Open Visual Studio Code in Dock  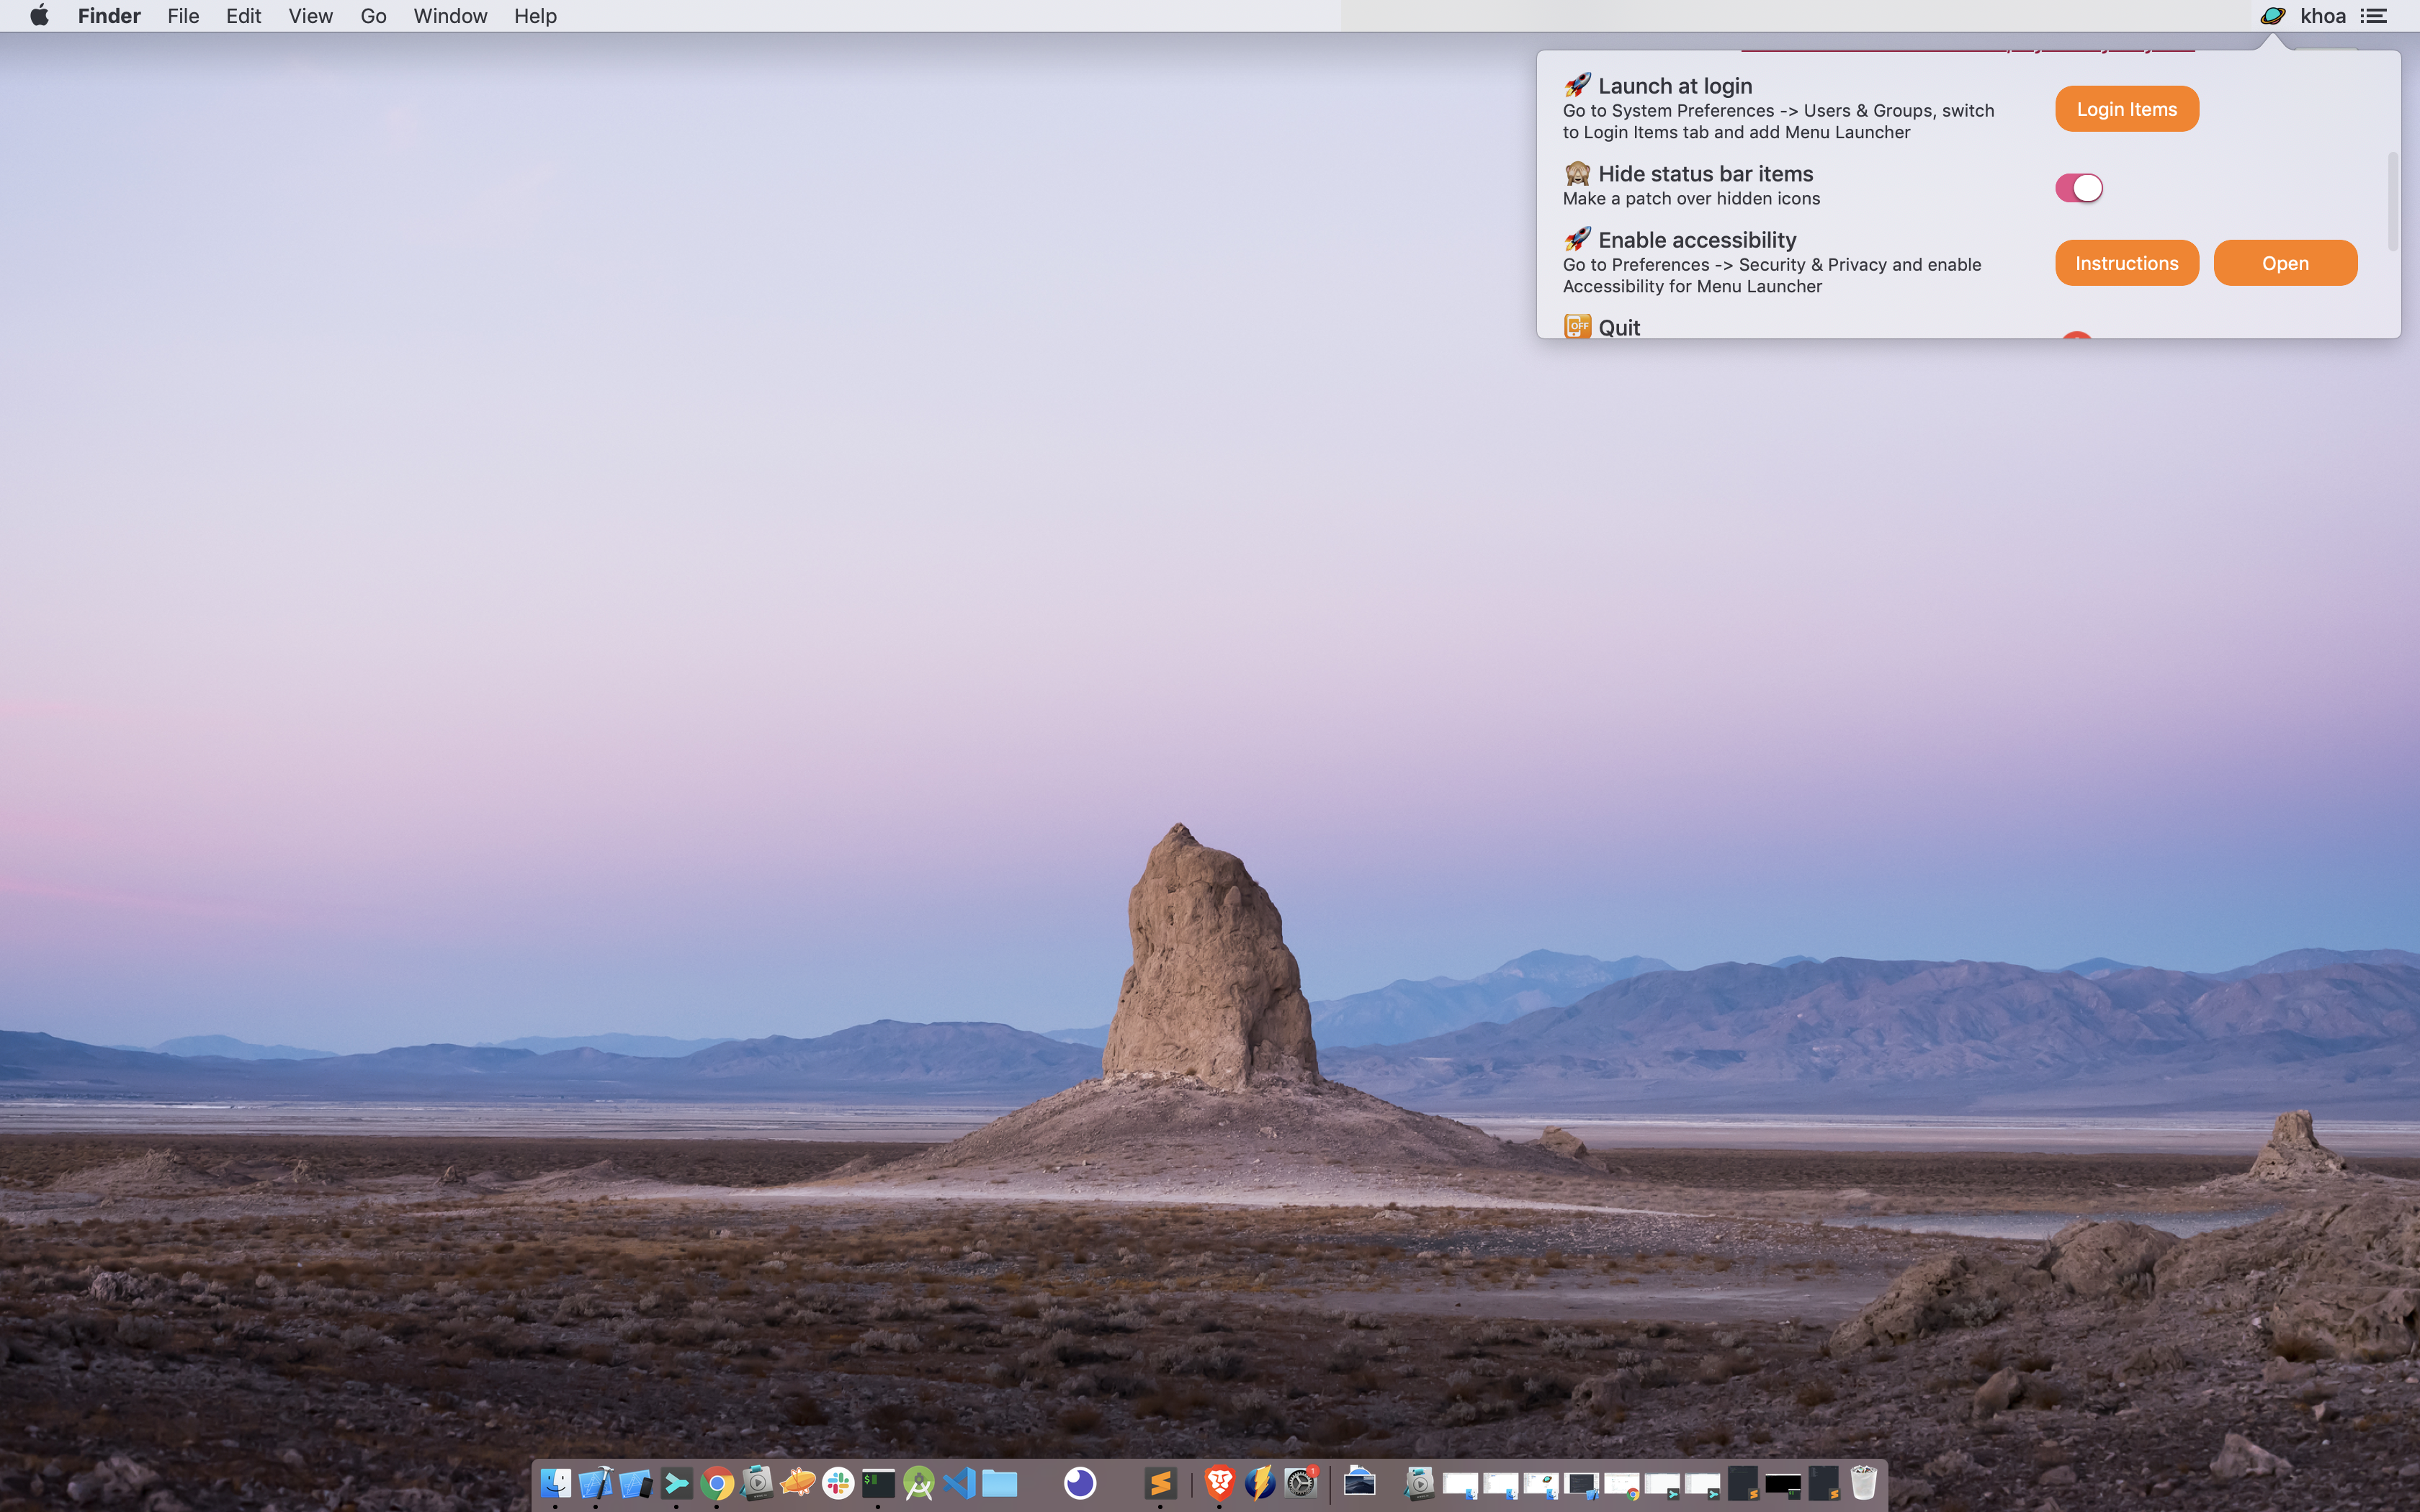click(959, 1482)
